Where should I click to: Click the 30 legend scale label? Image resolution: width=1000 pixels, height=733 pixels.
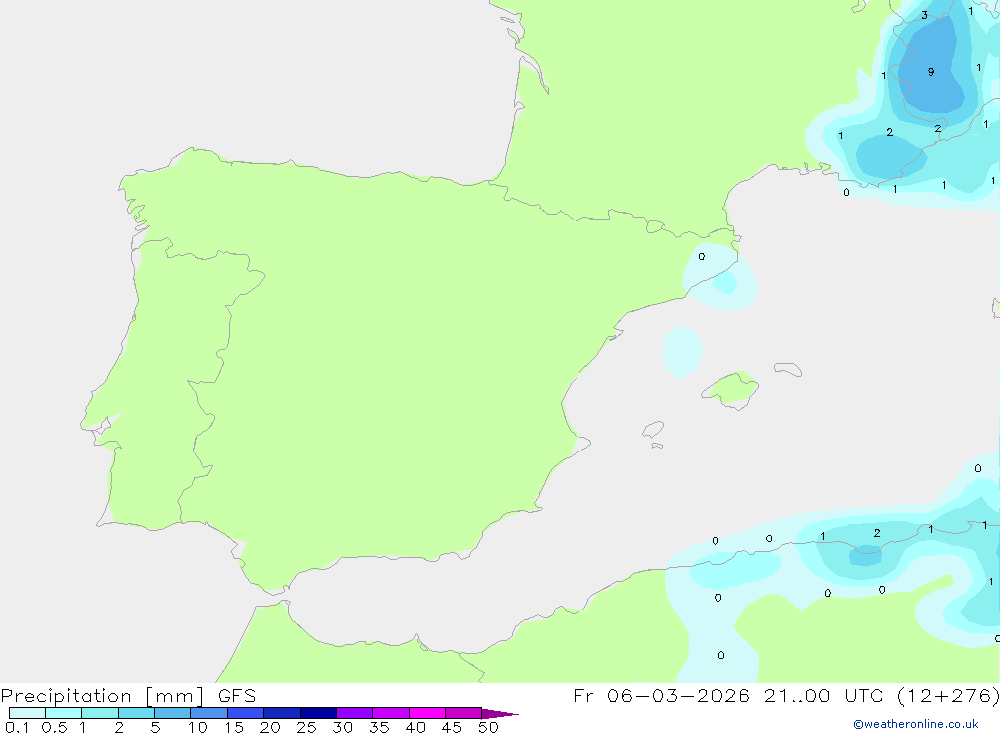tap(342, 727)
